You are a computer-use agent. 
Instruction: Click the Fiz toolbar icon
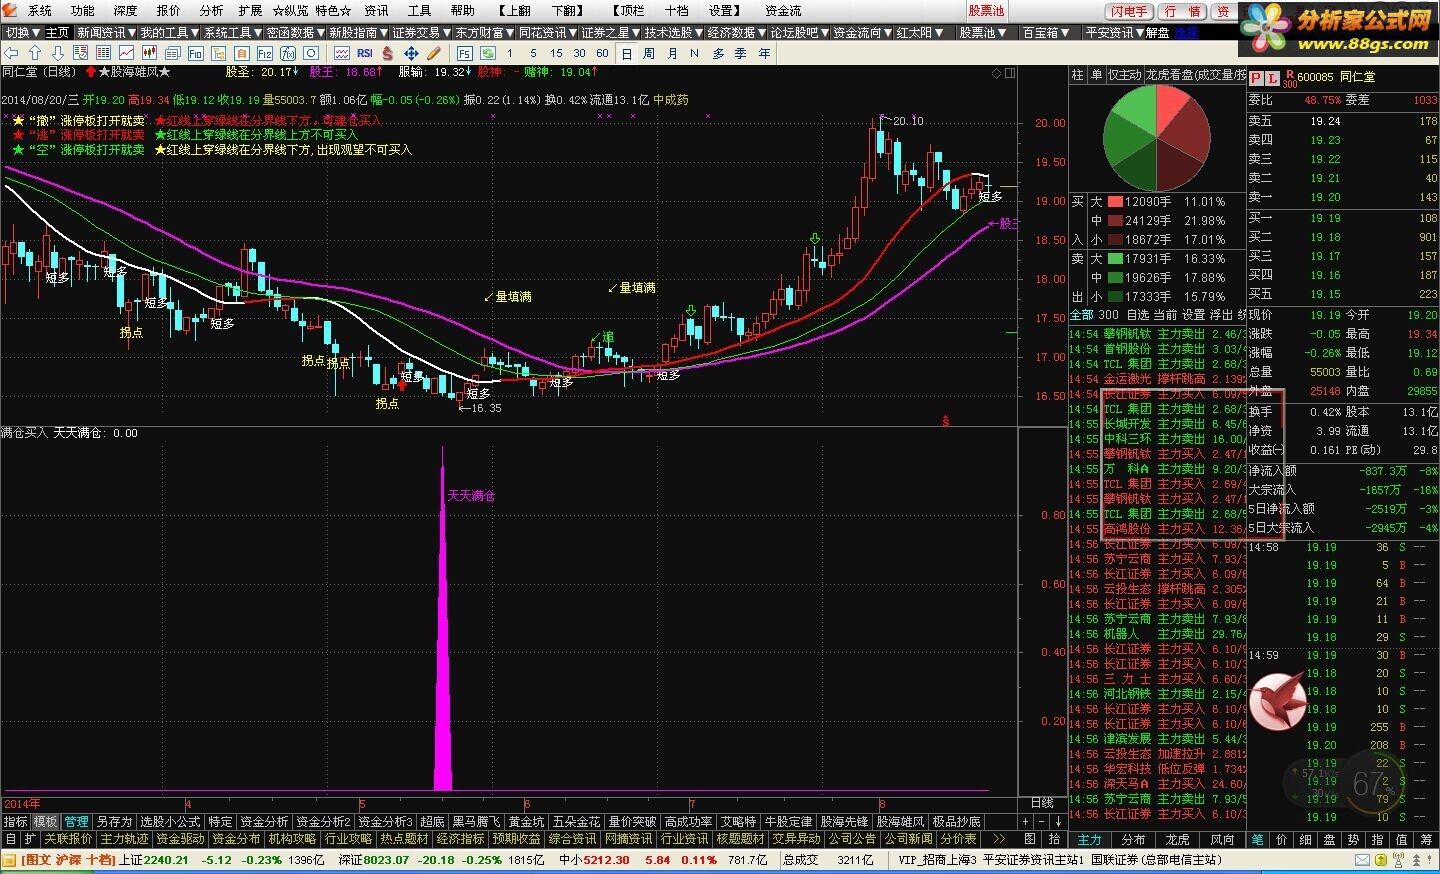(265, 53)
